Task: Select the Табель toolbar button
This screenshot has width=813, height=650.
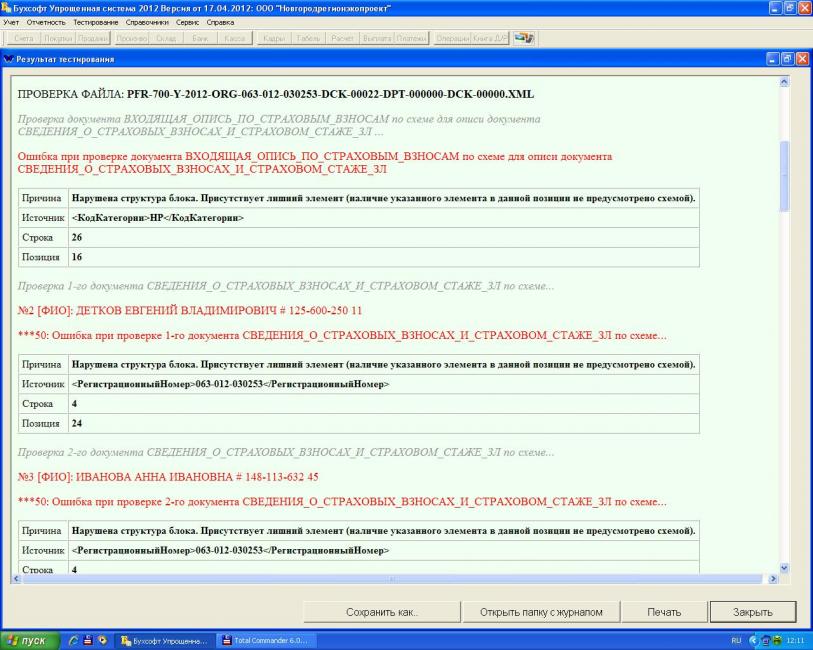Action: pyautogui.click(x=308, y=38)
